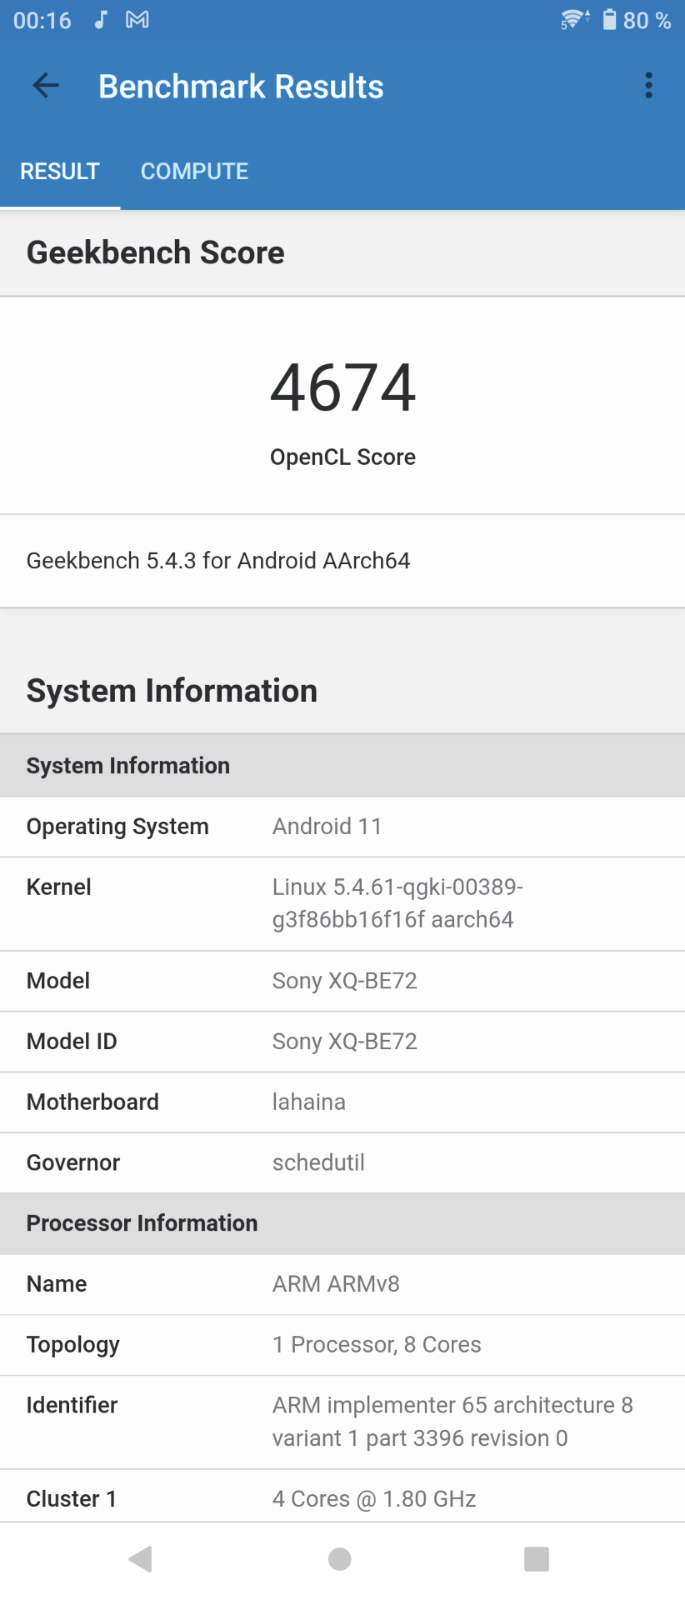The image size is (685, 1600).
Task: Tap the Gmail notification icon
Action: pos(137,20)
